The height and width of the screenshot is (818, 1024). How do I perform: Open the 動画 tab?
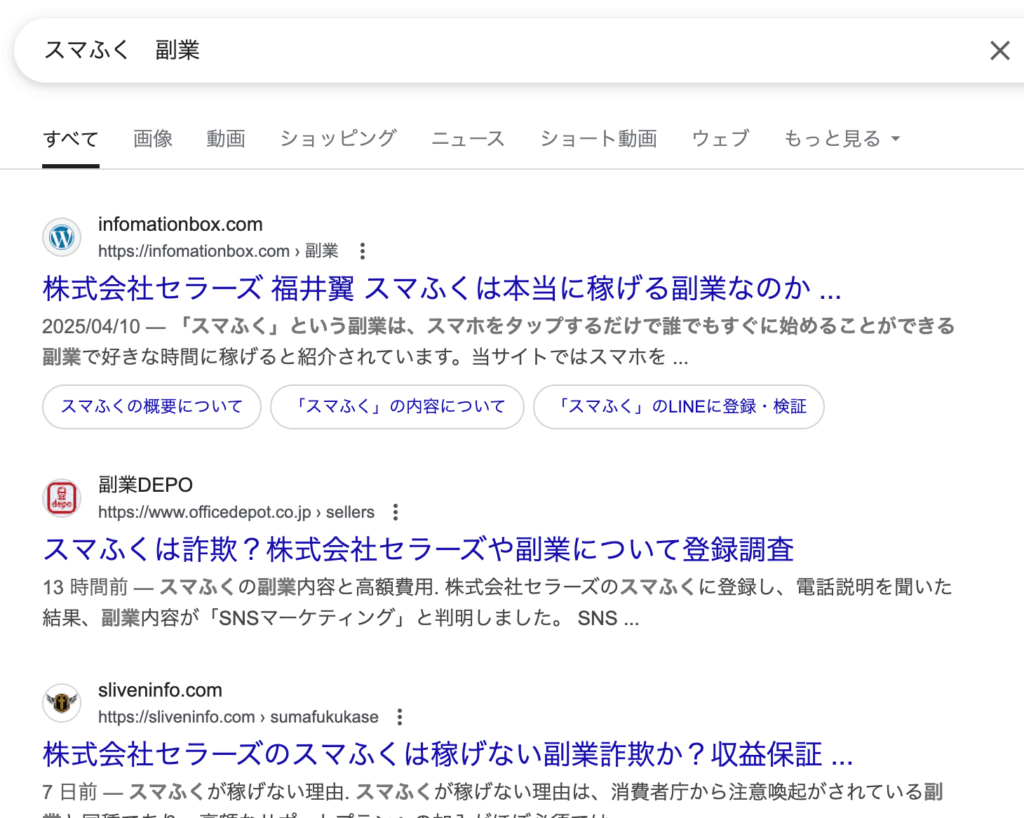226,138
